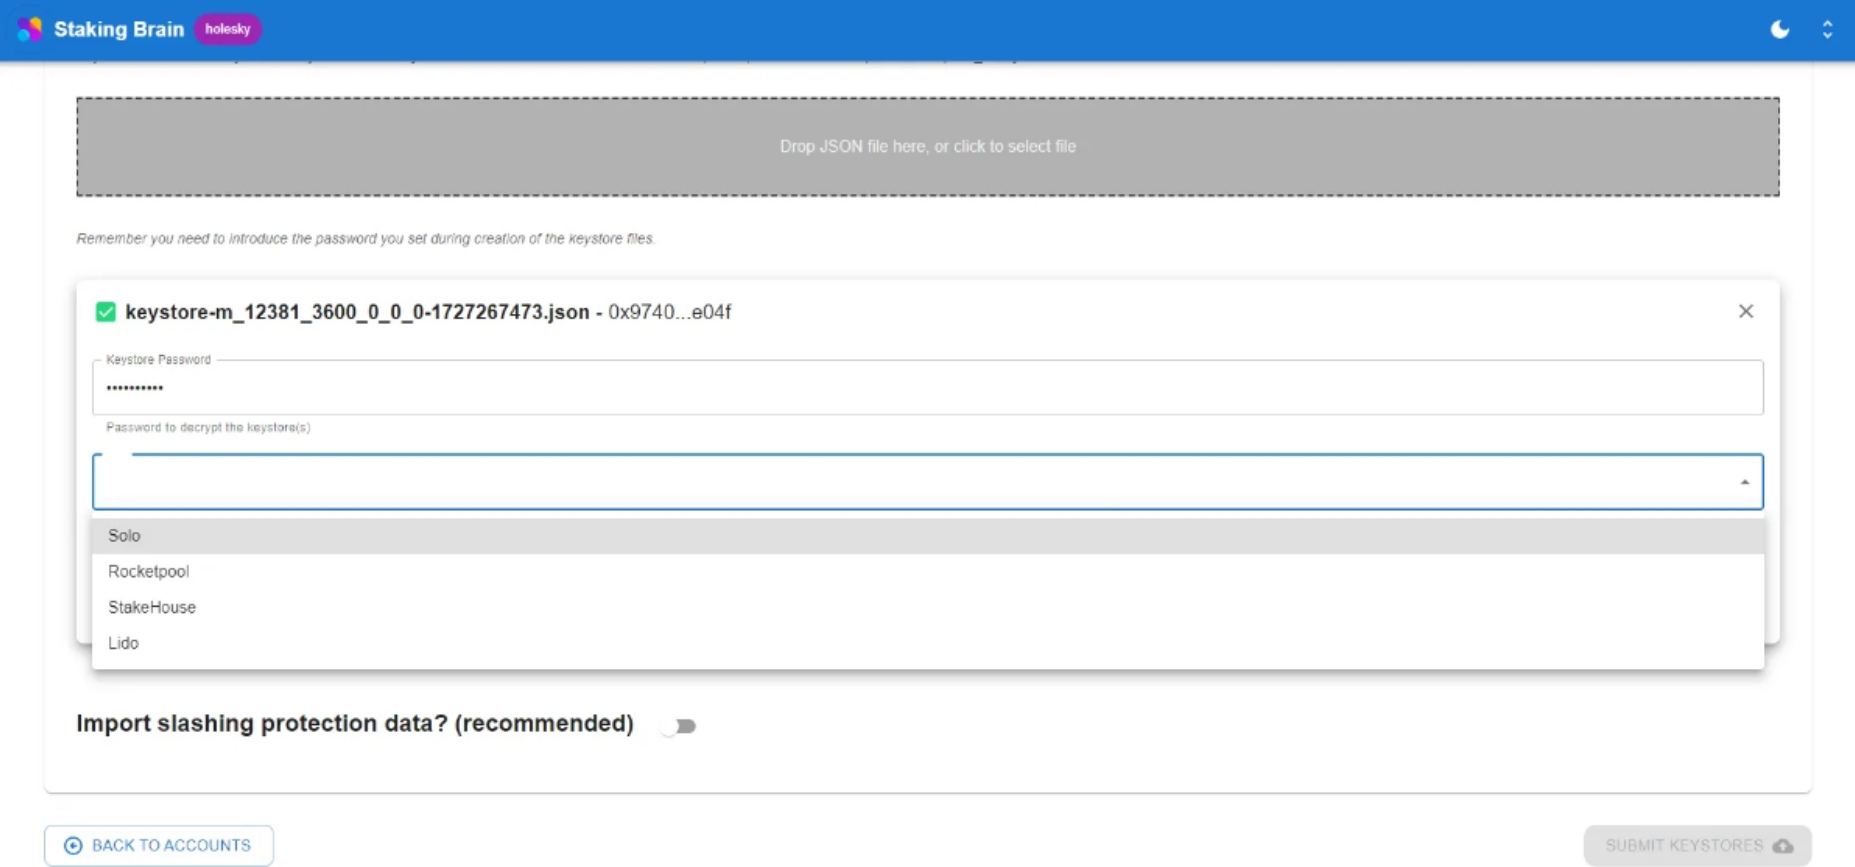This screenshot has width=1855, height=867.
Task: Click the up-down arrows icon in header
Action: (1827, 29)
